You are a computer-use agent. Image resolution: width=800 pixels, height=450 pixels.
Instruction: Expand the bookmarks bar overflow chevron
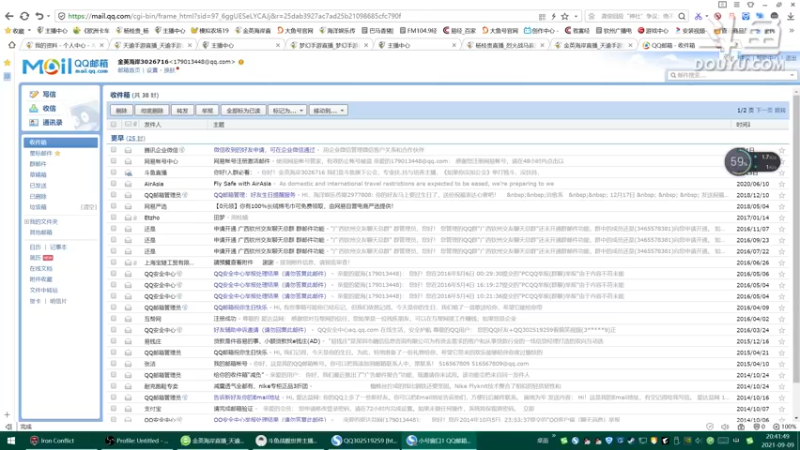tap(791, 31)
